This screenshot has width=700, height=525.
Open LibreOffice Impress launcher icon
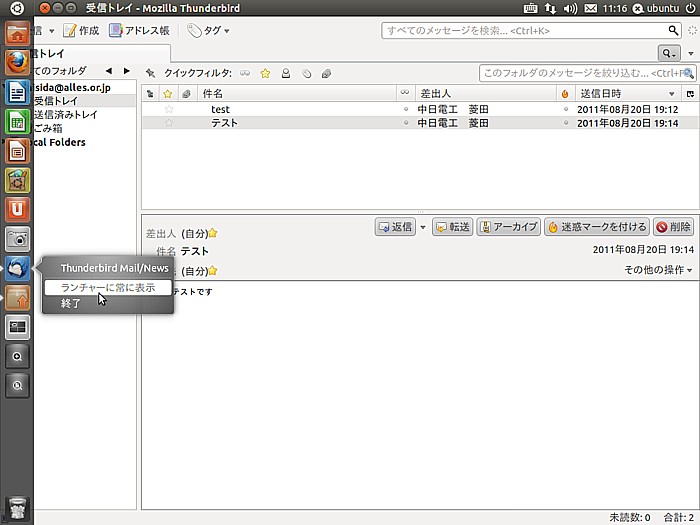[x=17, y=151]
